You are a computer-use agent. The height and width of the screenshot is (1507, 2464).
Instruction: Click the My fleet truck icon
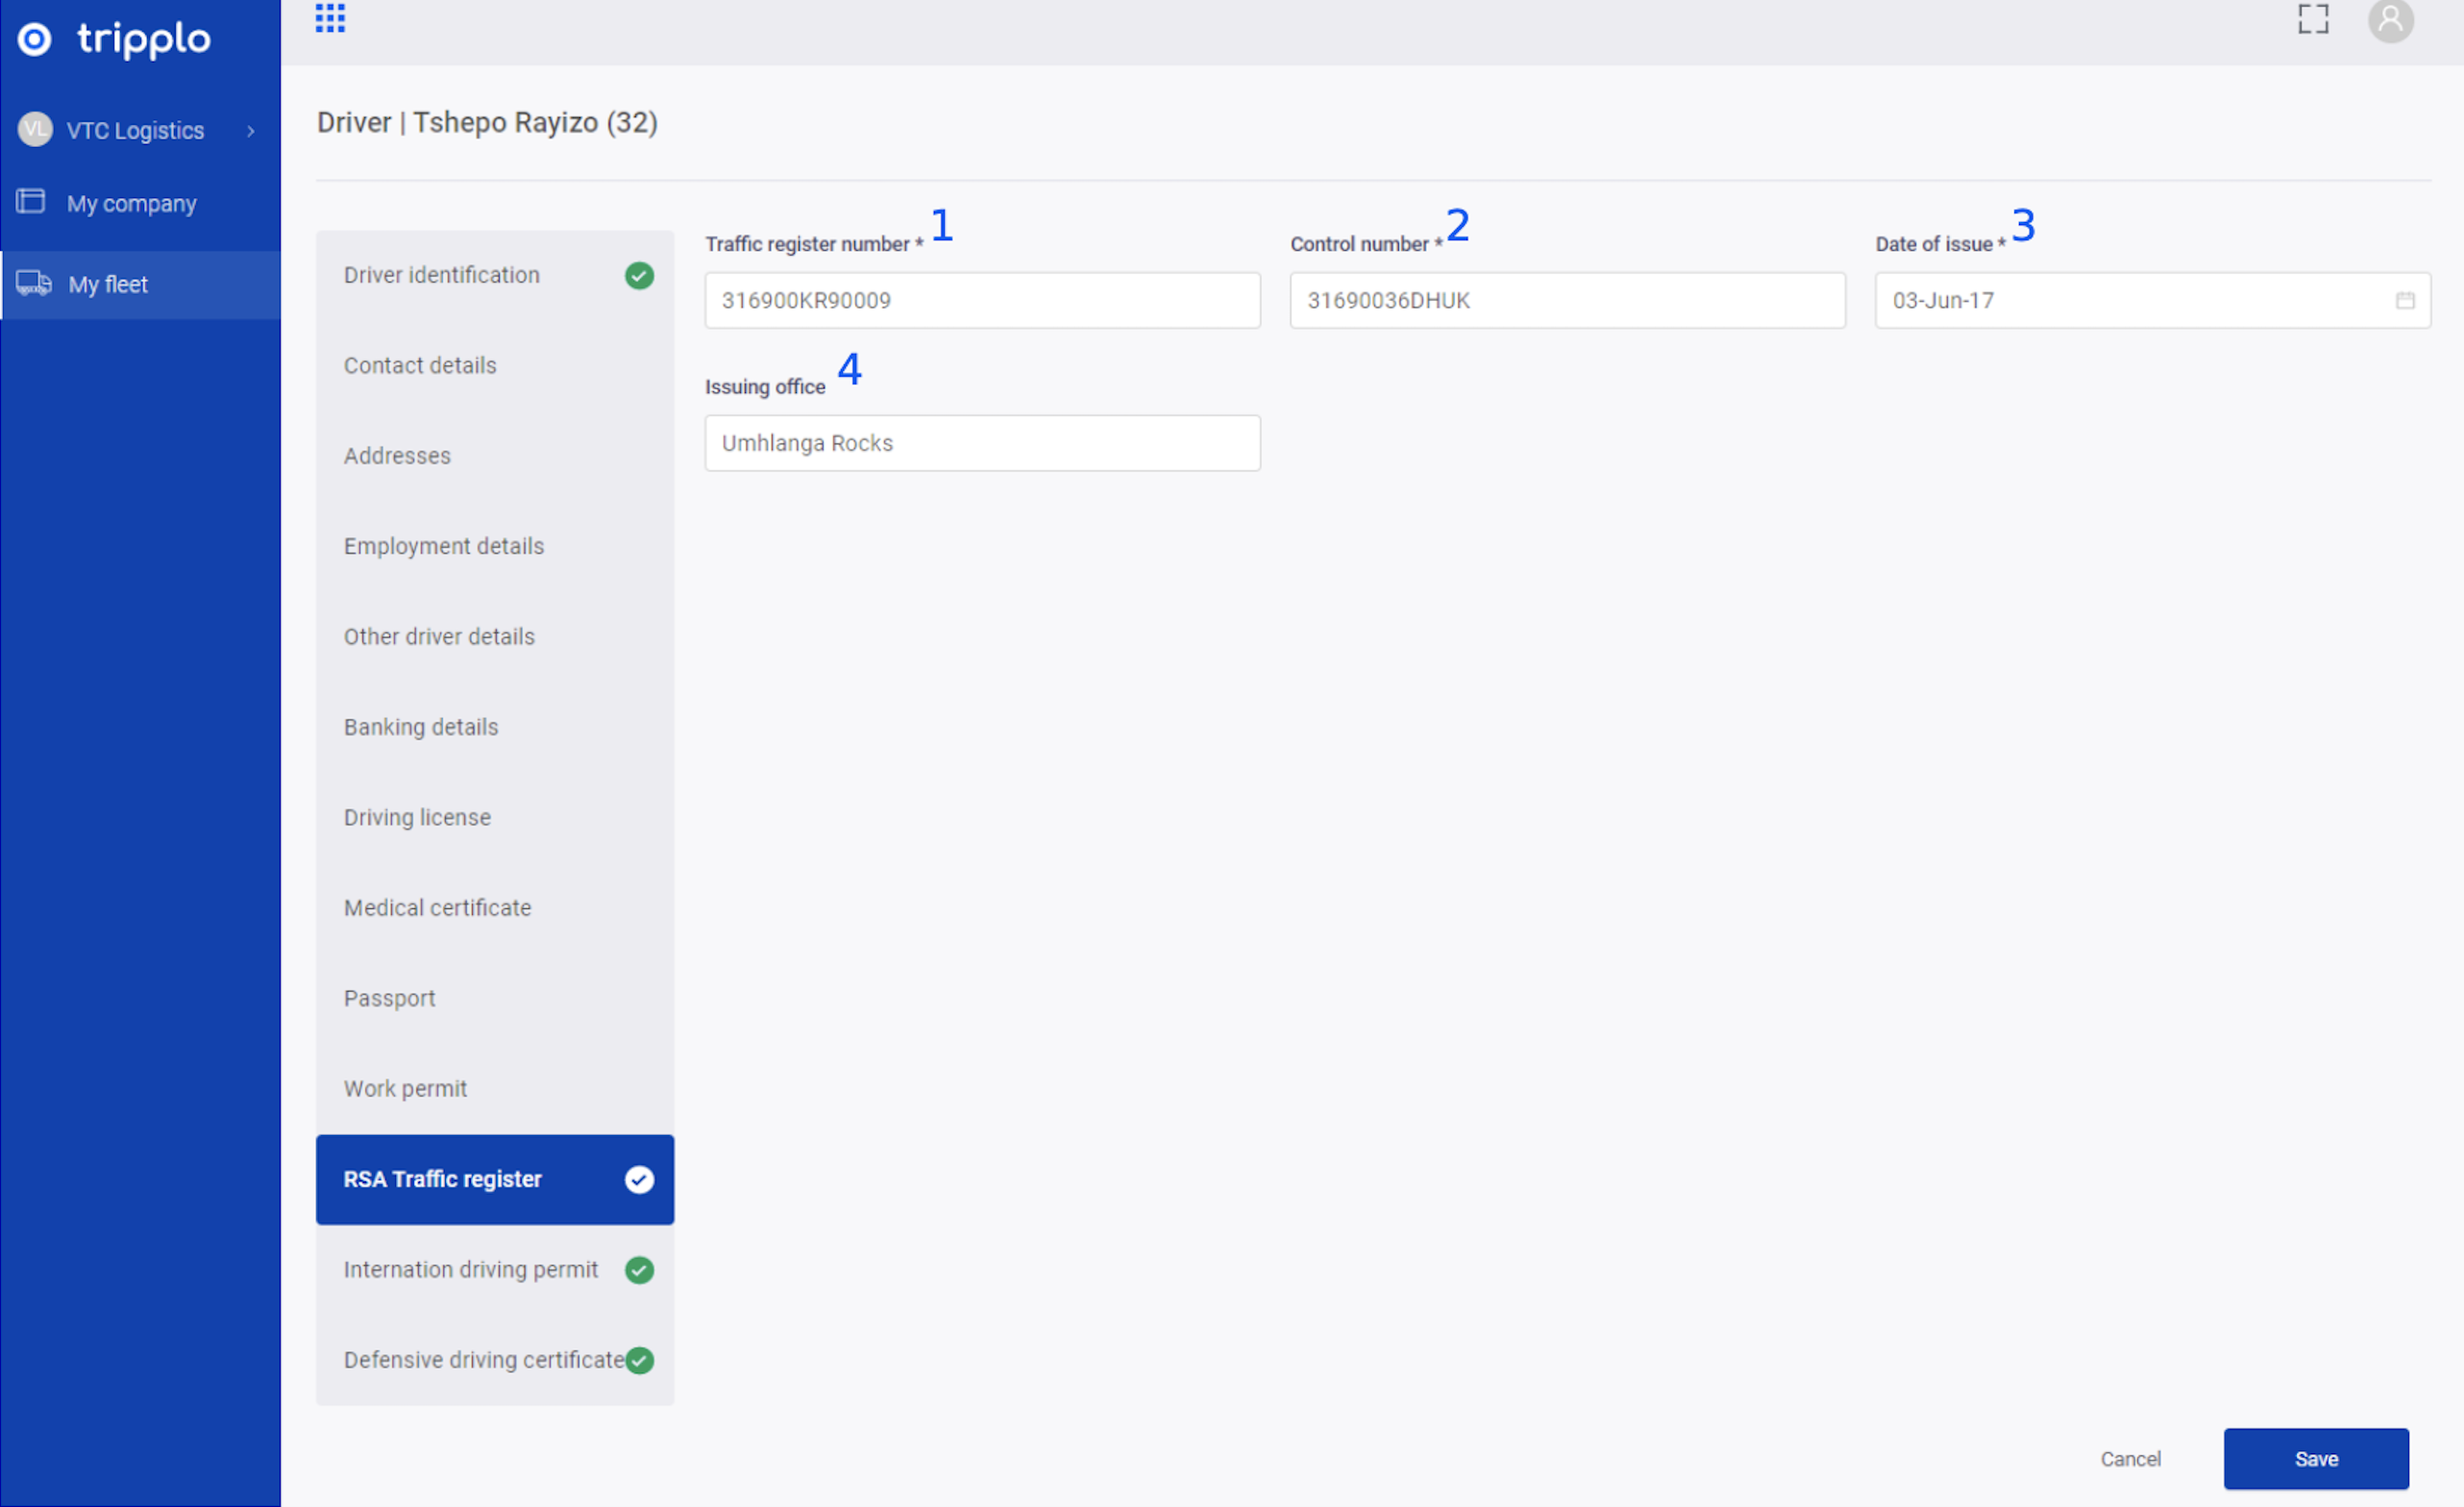tap(34, 284)
